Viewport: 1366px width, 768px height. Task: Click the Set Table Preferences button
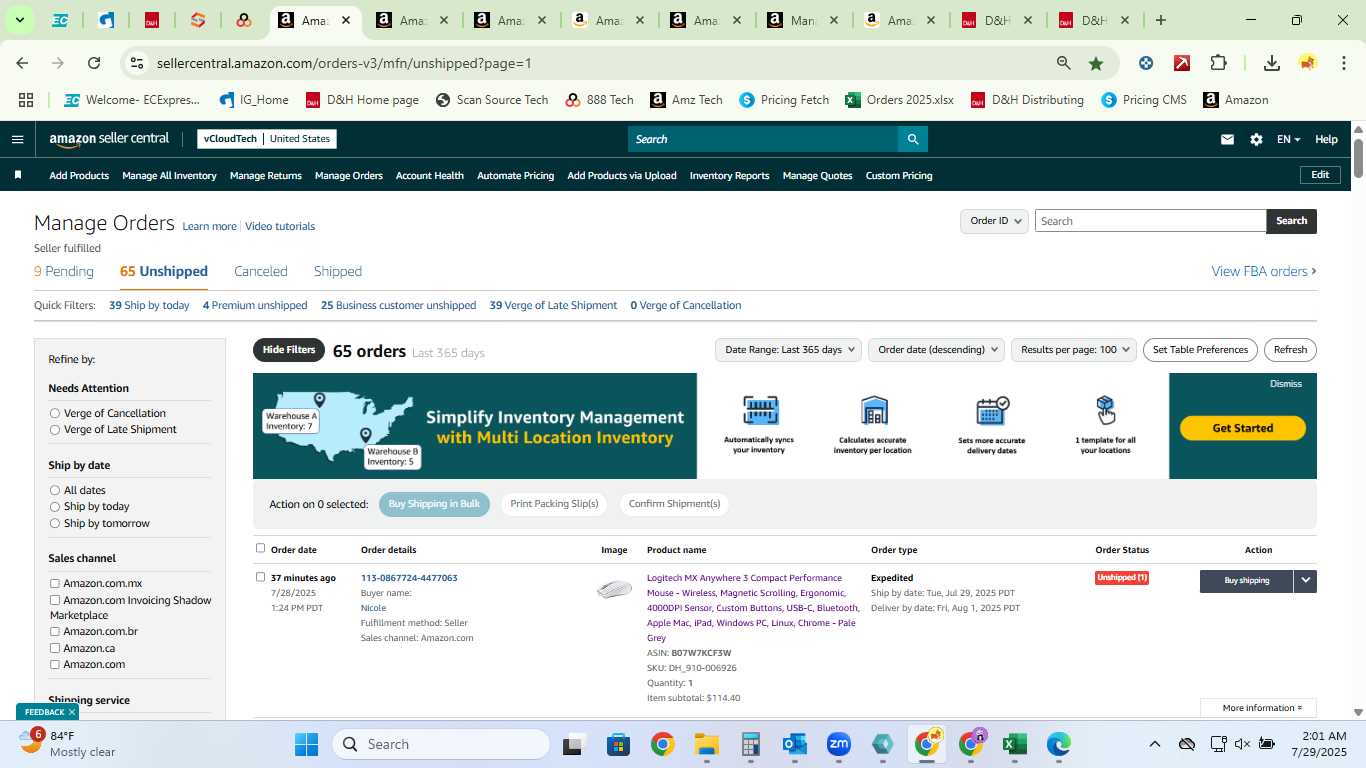(1200, 350)
